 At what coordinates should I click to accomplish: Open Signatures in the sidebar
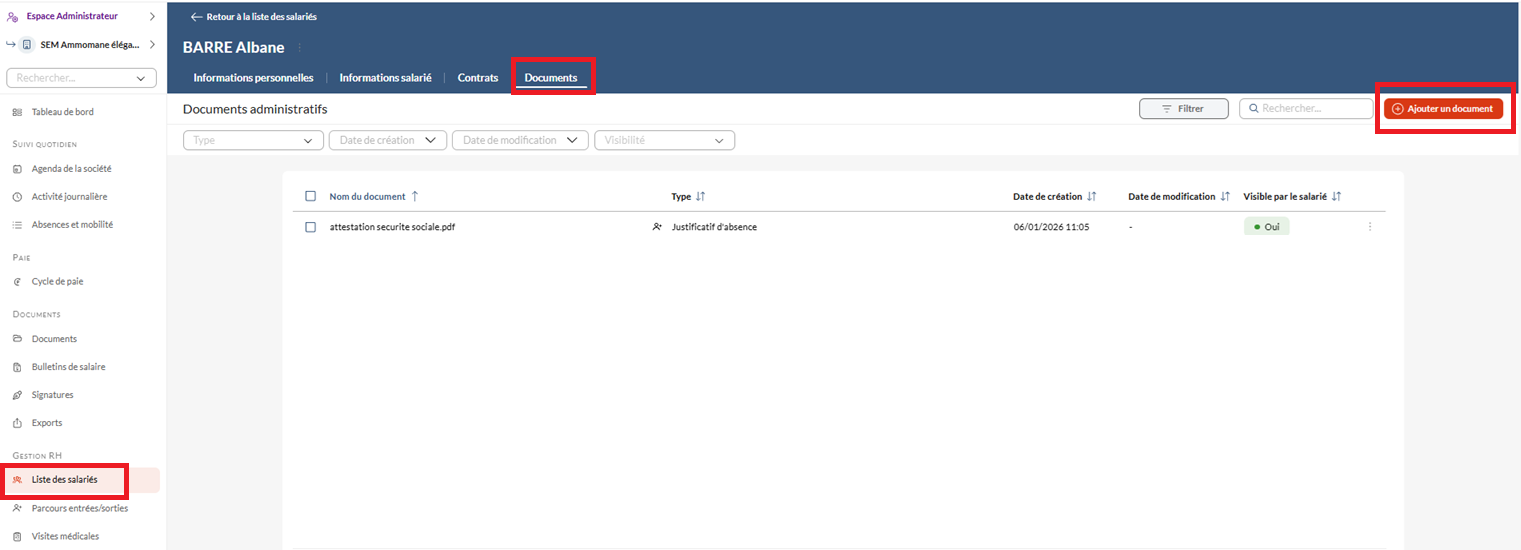(x=52, y=395)
